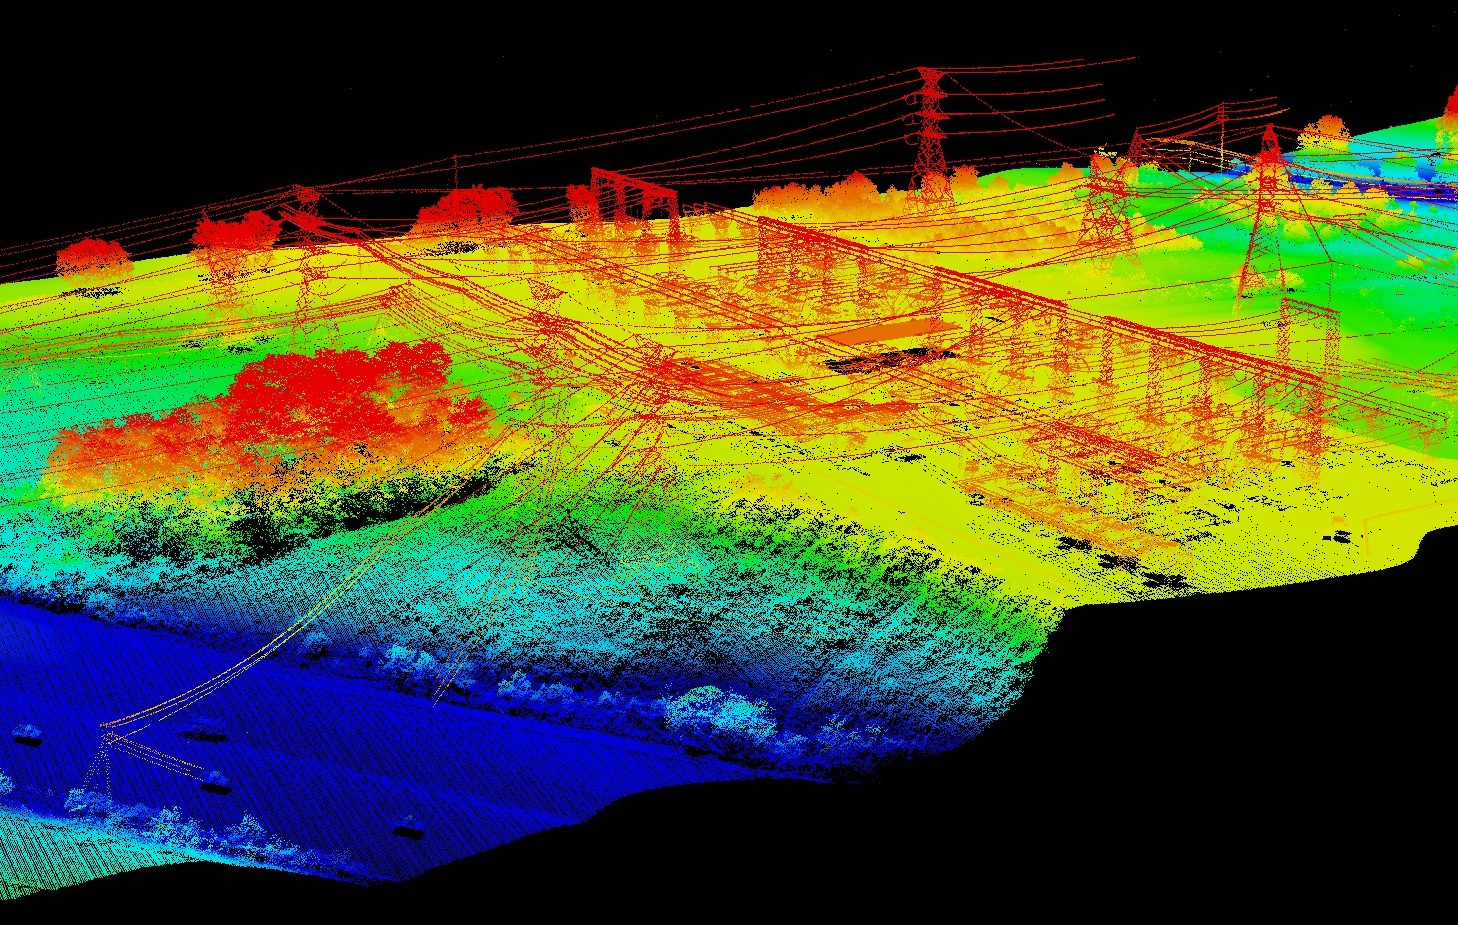Pick the utility pole in the blue field
This screenshot has width=1458, height=925.
(x=104, y=762)
